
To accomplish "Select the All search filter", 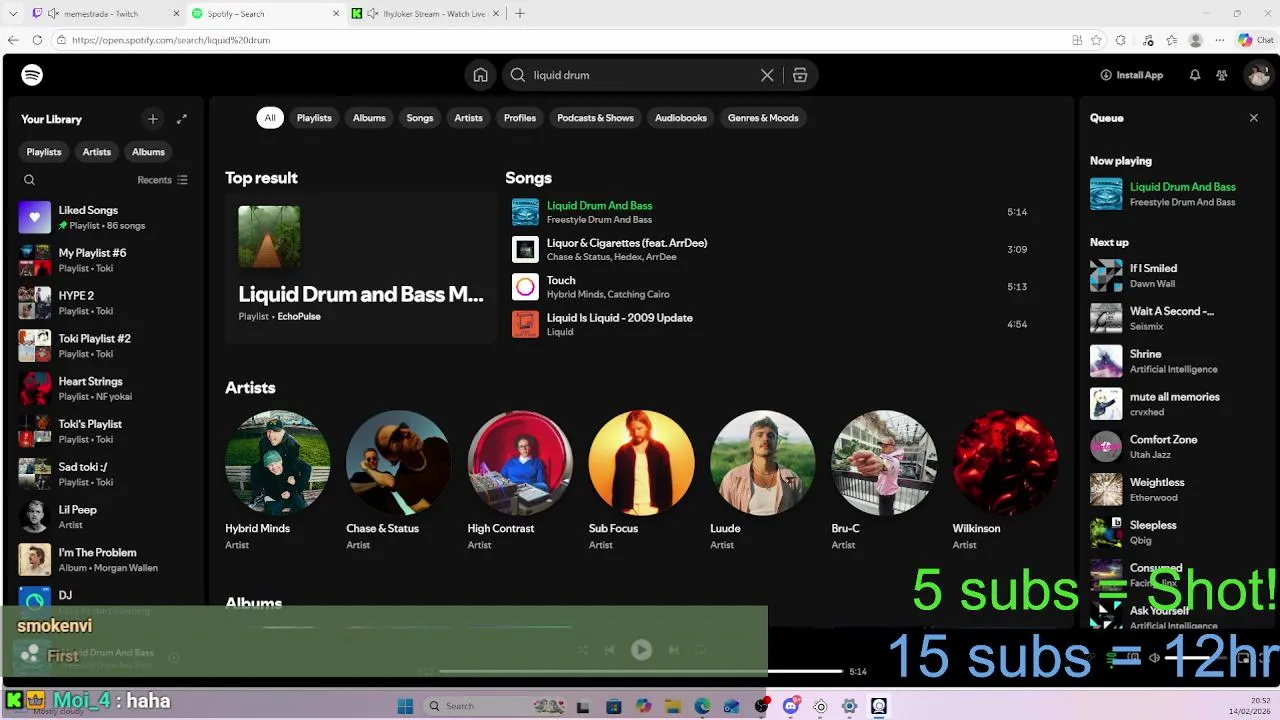I will (270, 118).
